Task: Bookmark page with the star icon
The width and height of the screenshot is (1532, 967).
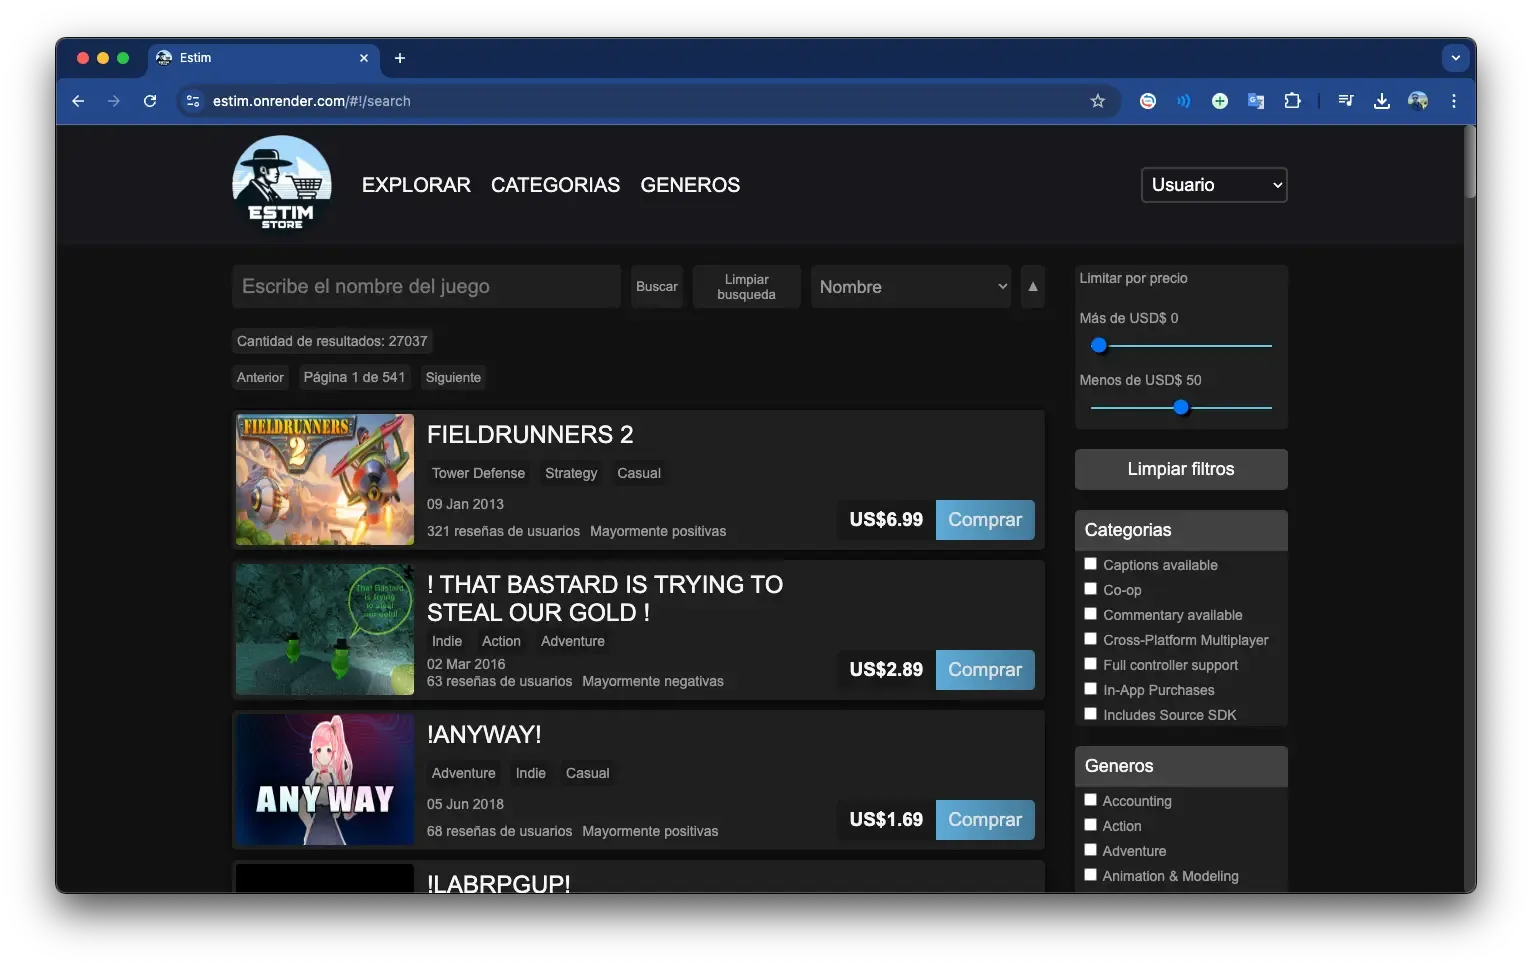Action: (1097, 101)
